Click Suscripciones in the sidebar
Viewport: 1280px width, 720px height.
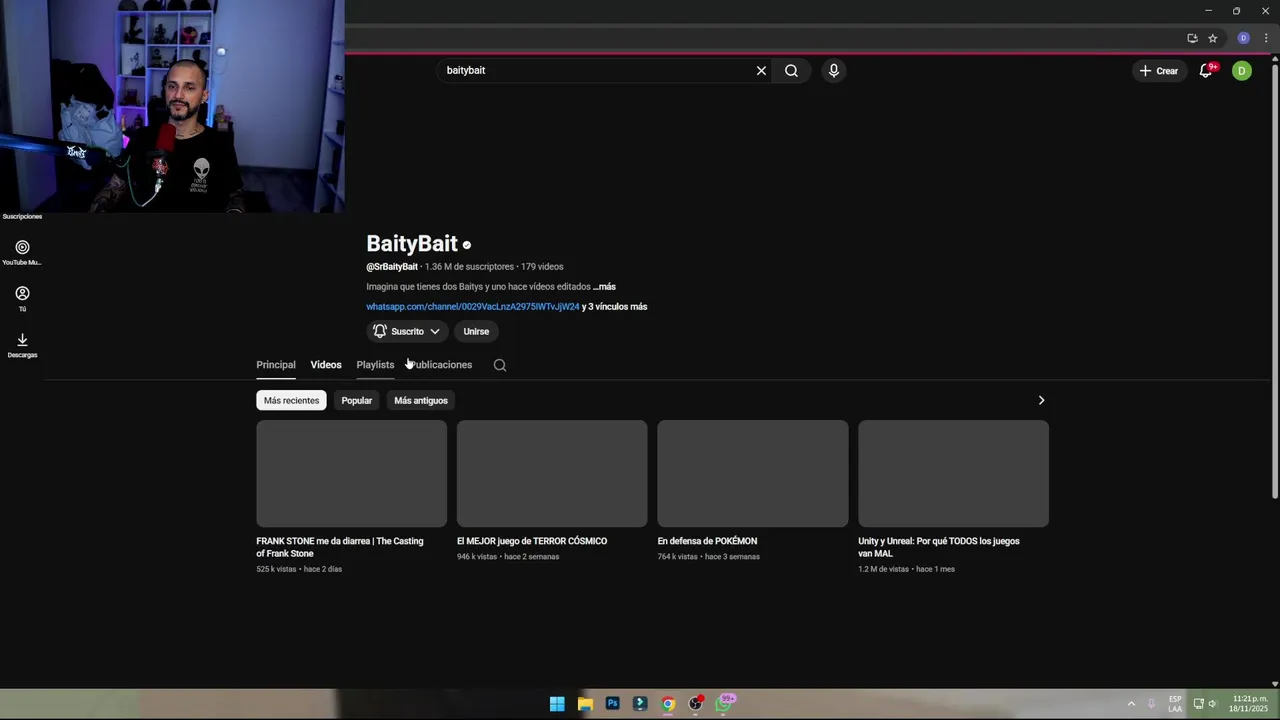pyautogui.click(x=22, y=216)
